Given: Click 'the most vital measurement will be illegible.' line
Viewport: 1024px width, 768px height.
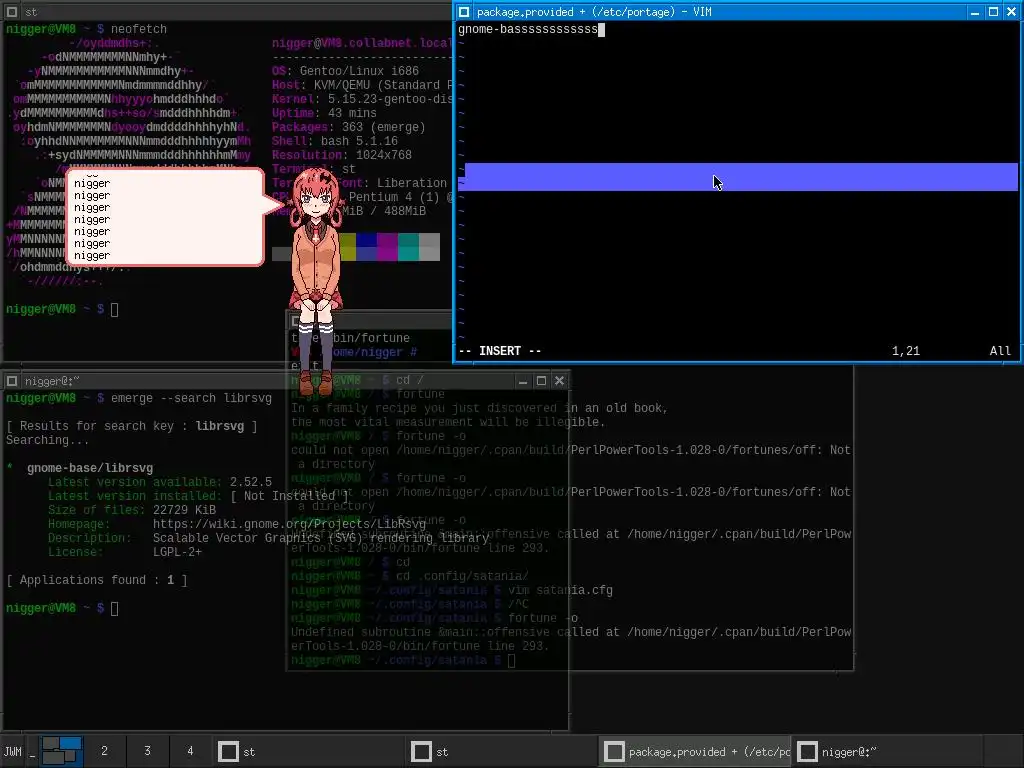Looking at the screenshot, I should (448, 423).
